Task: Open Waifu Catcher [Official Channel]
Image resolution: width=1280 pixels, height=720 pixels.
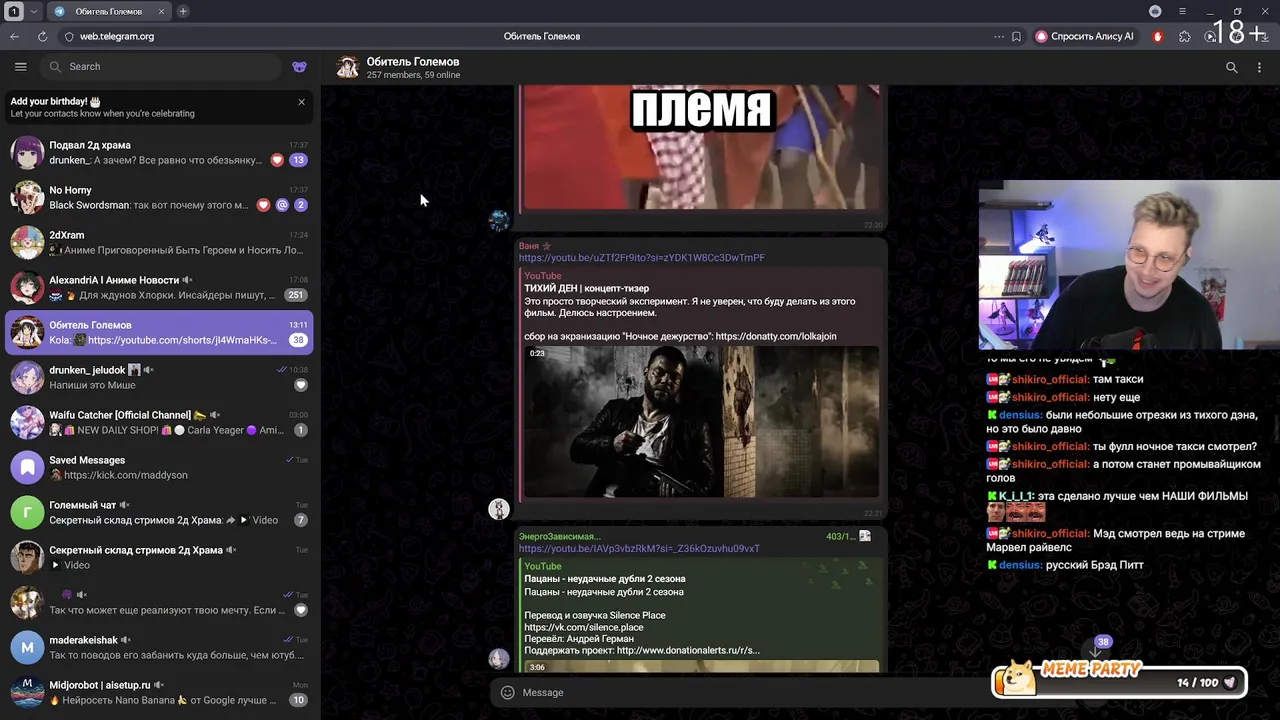Action: 160,422
